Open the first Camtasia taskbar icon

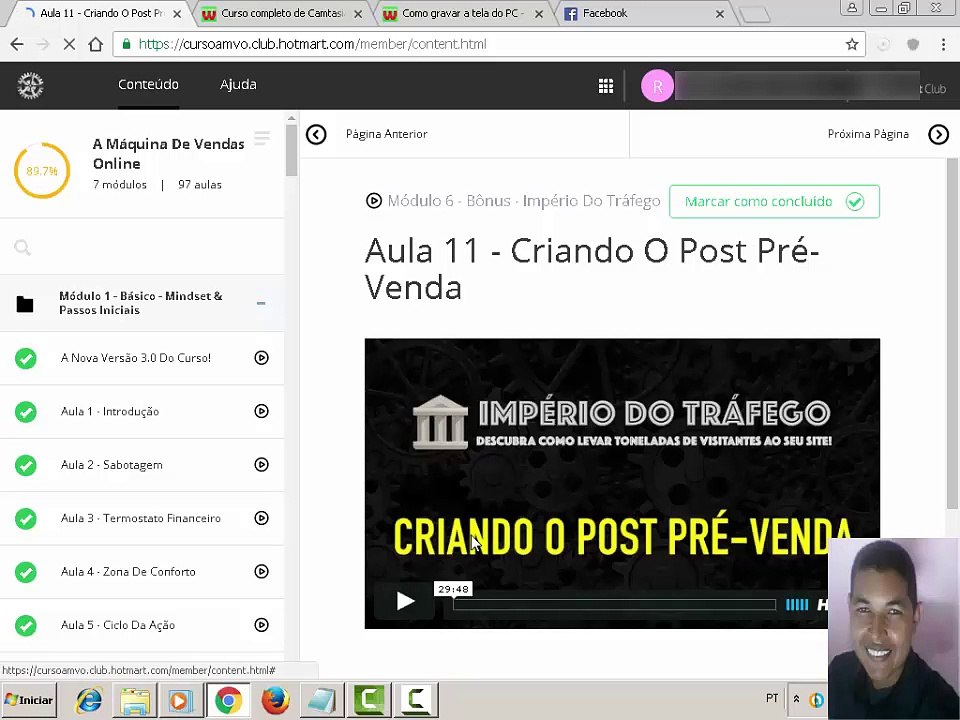click(369, 700)
